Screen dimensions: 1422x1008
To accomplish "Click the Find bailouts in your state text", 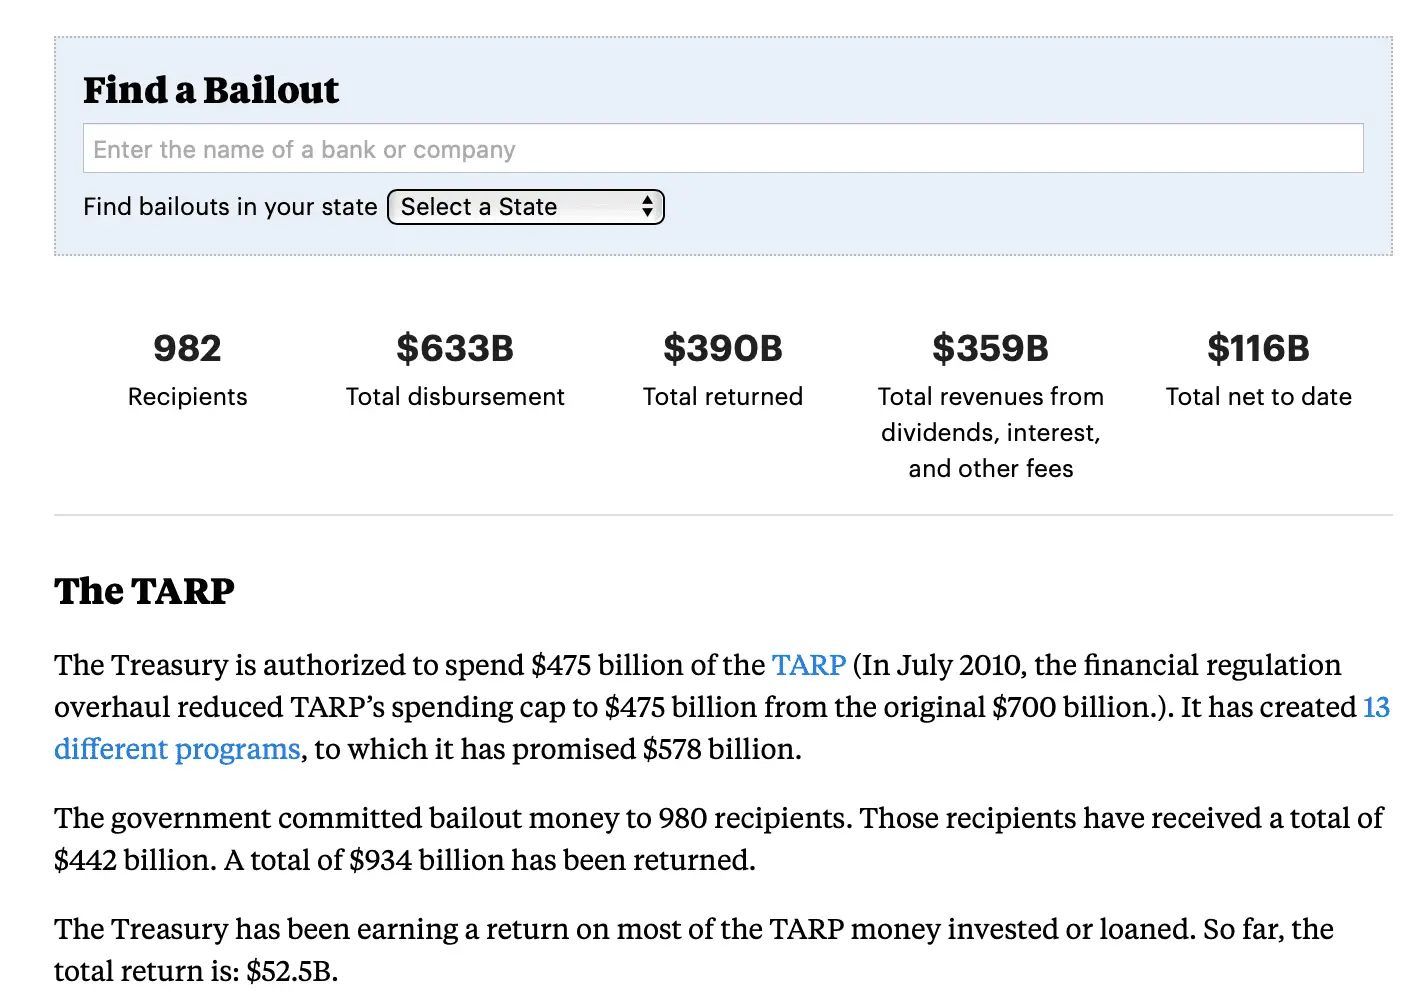I will pyautogui.click(x=229, y=207).
